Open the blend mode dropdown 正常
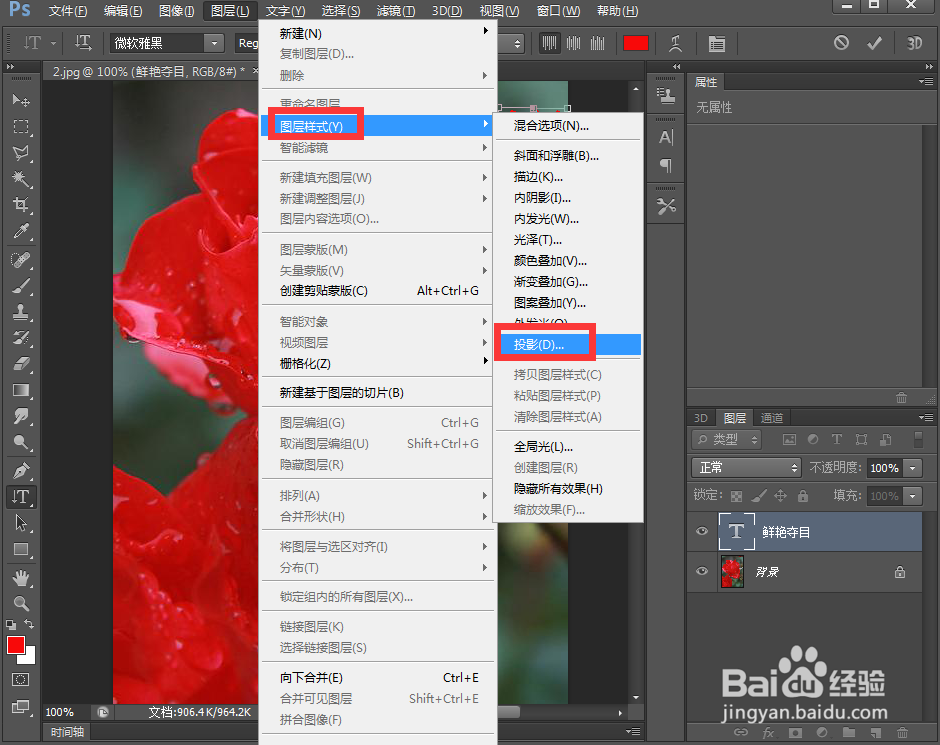Image resolution: width=940 pixels, height=745 pixels. coord(746,467)
